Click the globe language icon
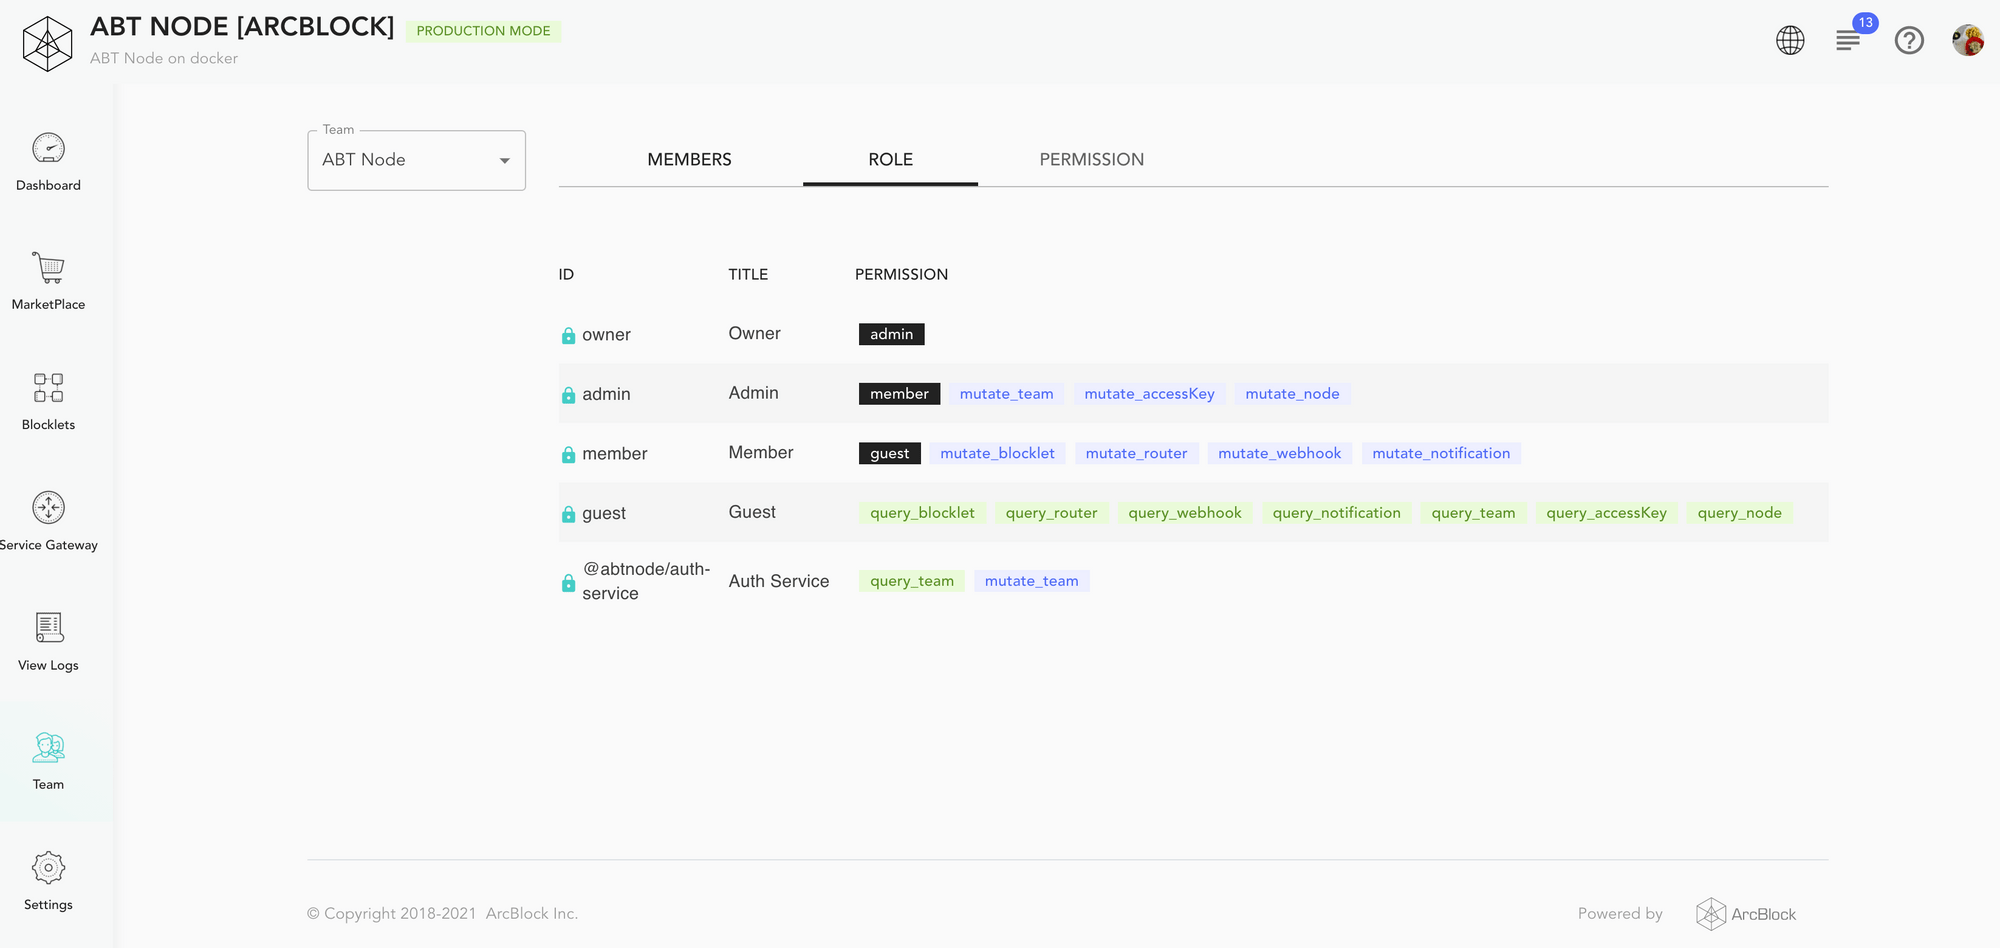 tap(1790, 40)
